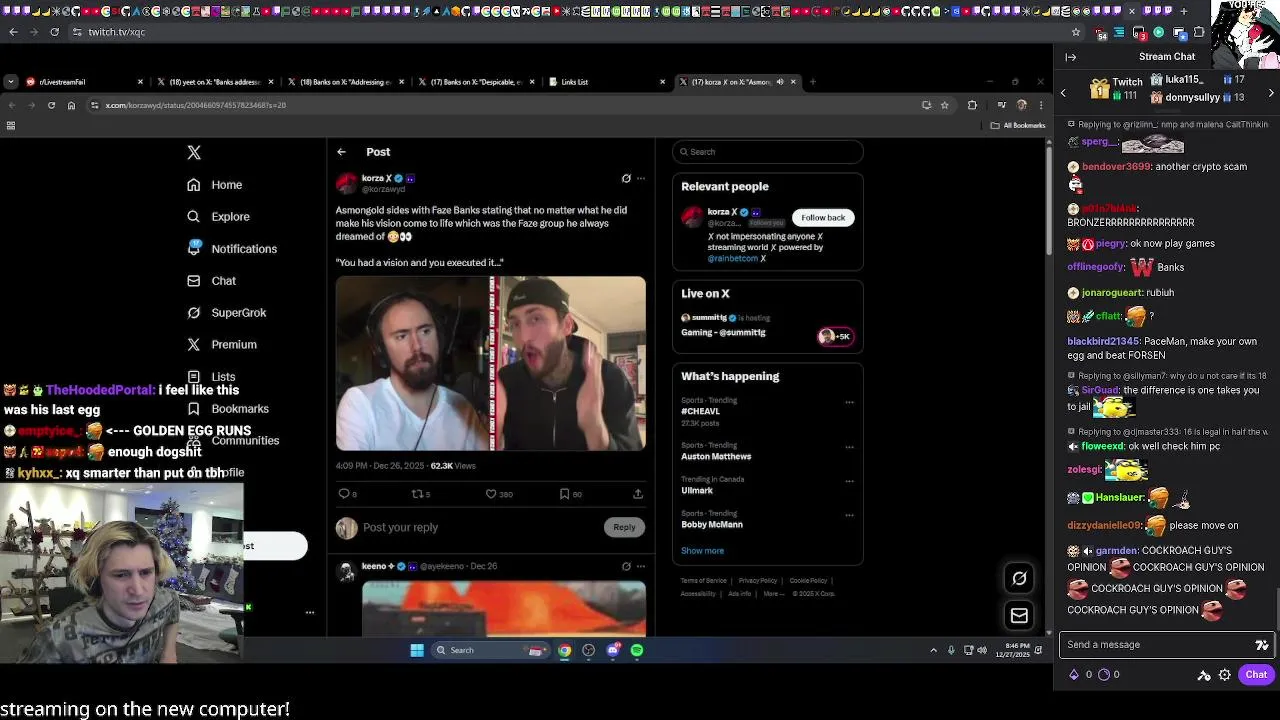Click the Send a message chat field

(1155, 645)
